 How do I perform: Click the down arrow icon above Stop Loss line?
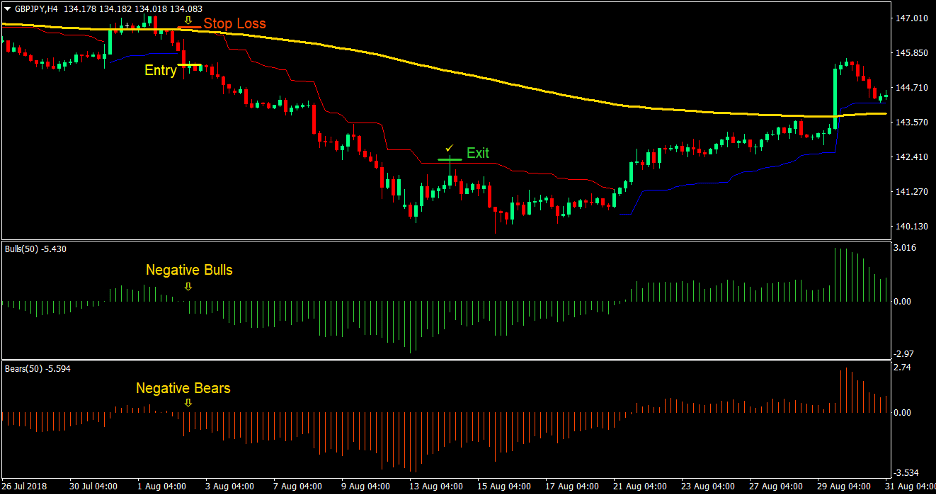click(189, 20)
